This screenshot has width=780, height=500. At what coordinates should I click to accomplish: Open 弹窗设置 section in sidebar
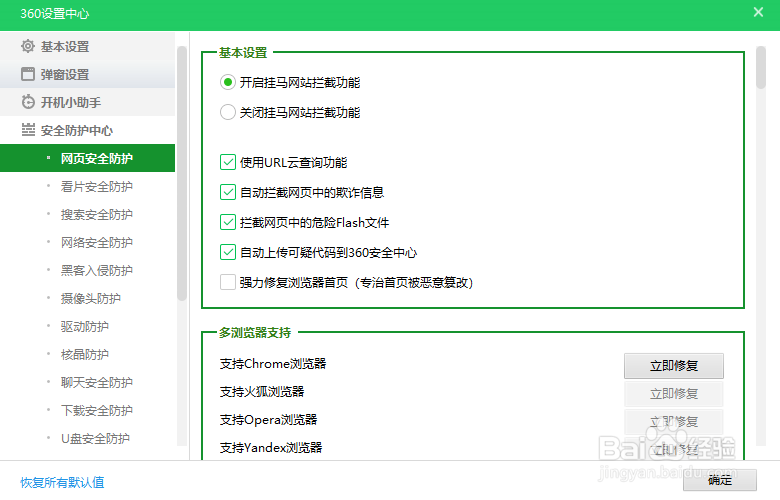pyautogui.click(x=88, y=75)
